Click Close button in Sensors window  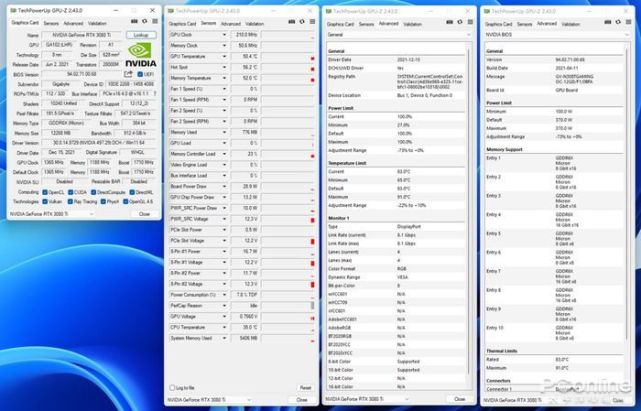302,400
